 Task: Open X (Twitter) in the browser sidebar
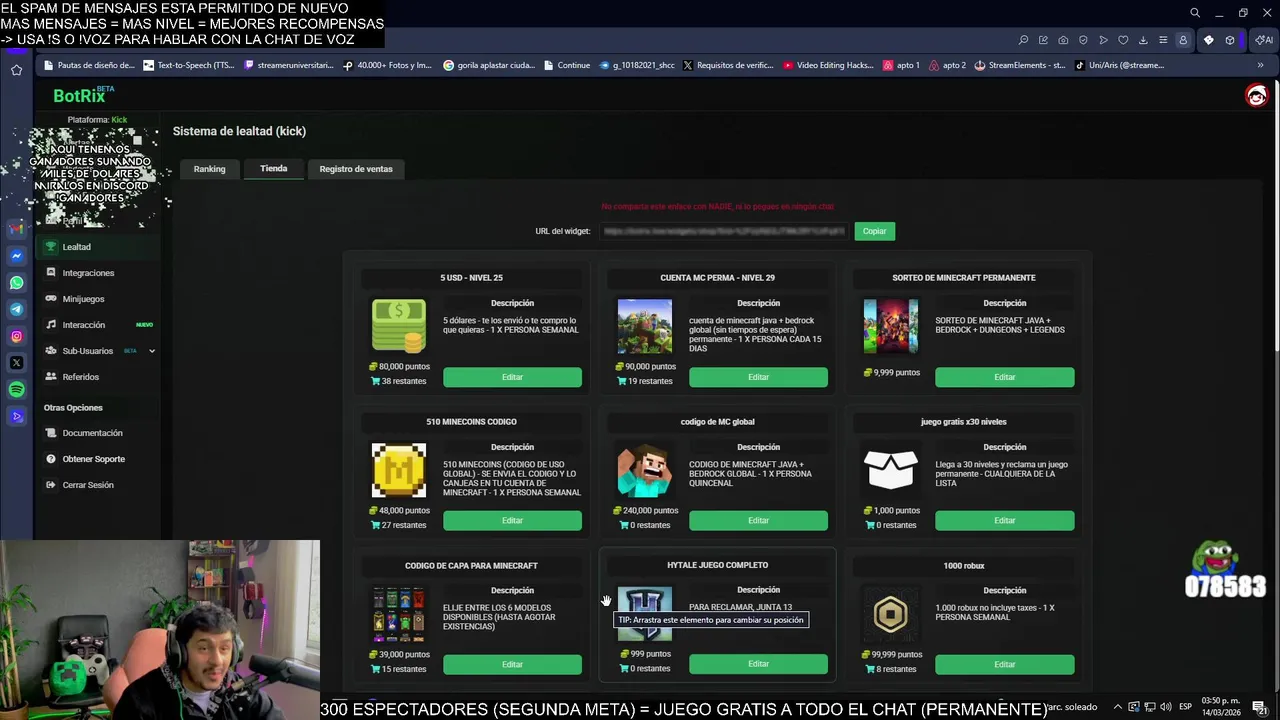16,362
